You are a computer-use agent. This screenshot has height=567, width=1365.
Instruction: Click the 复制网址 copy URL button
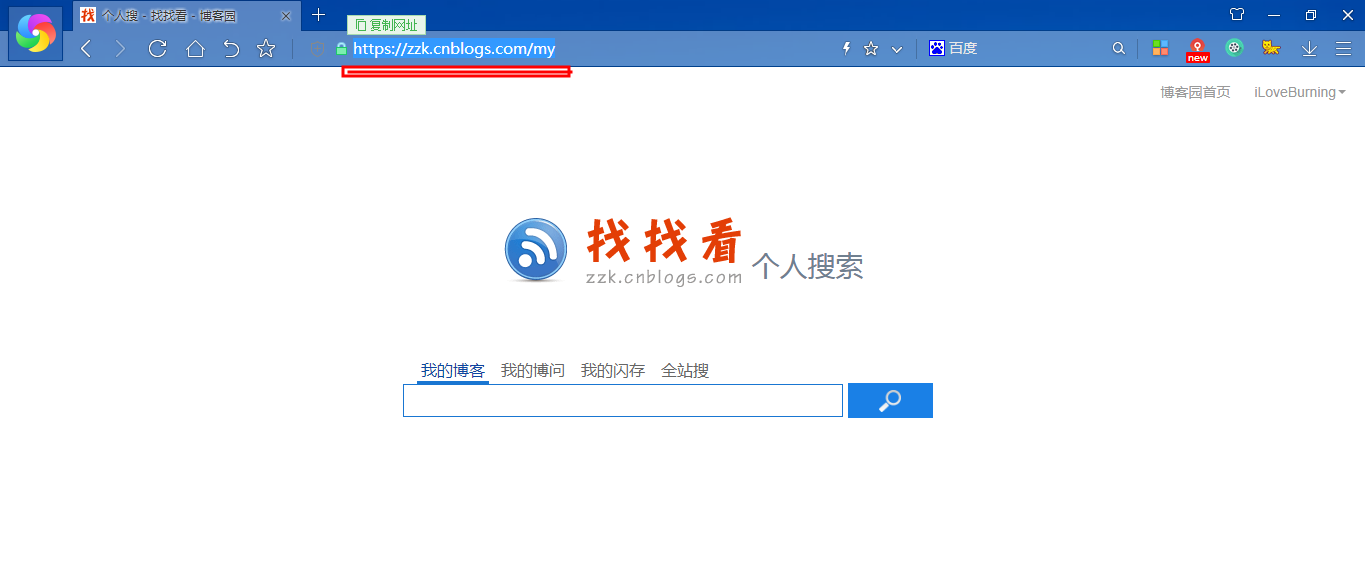point(387,25)
